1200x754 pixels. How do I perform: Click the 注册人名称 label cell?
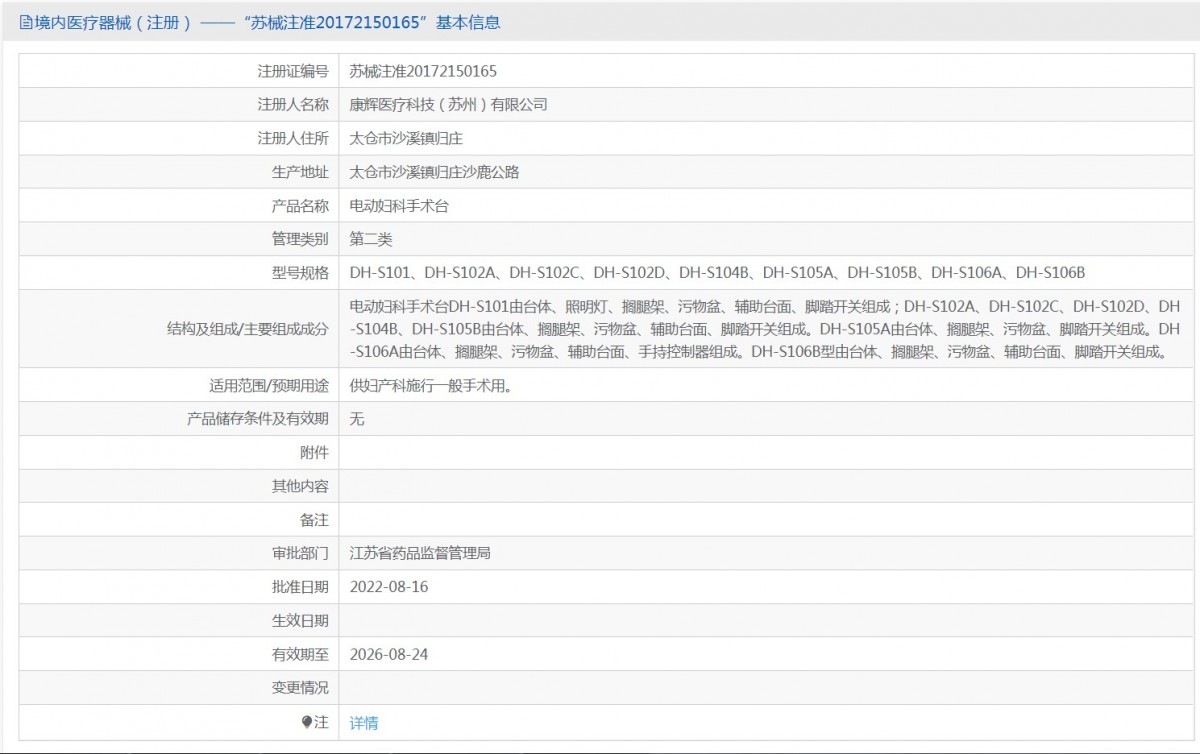point(179,105)
